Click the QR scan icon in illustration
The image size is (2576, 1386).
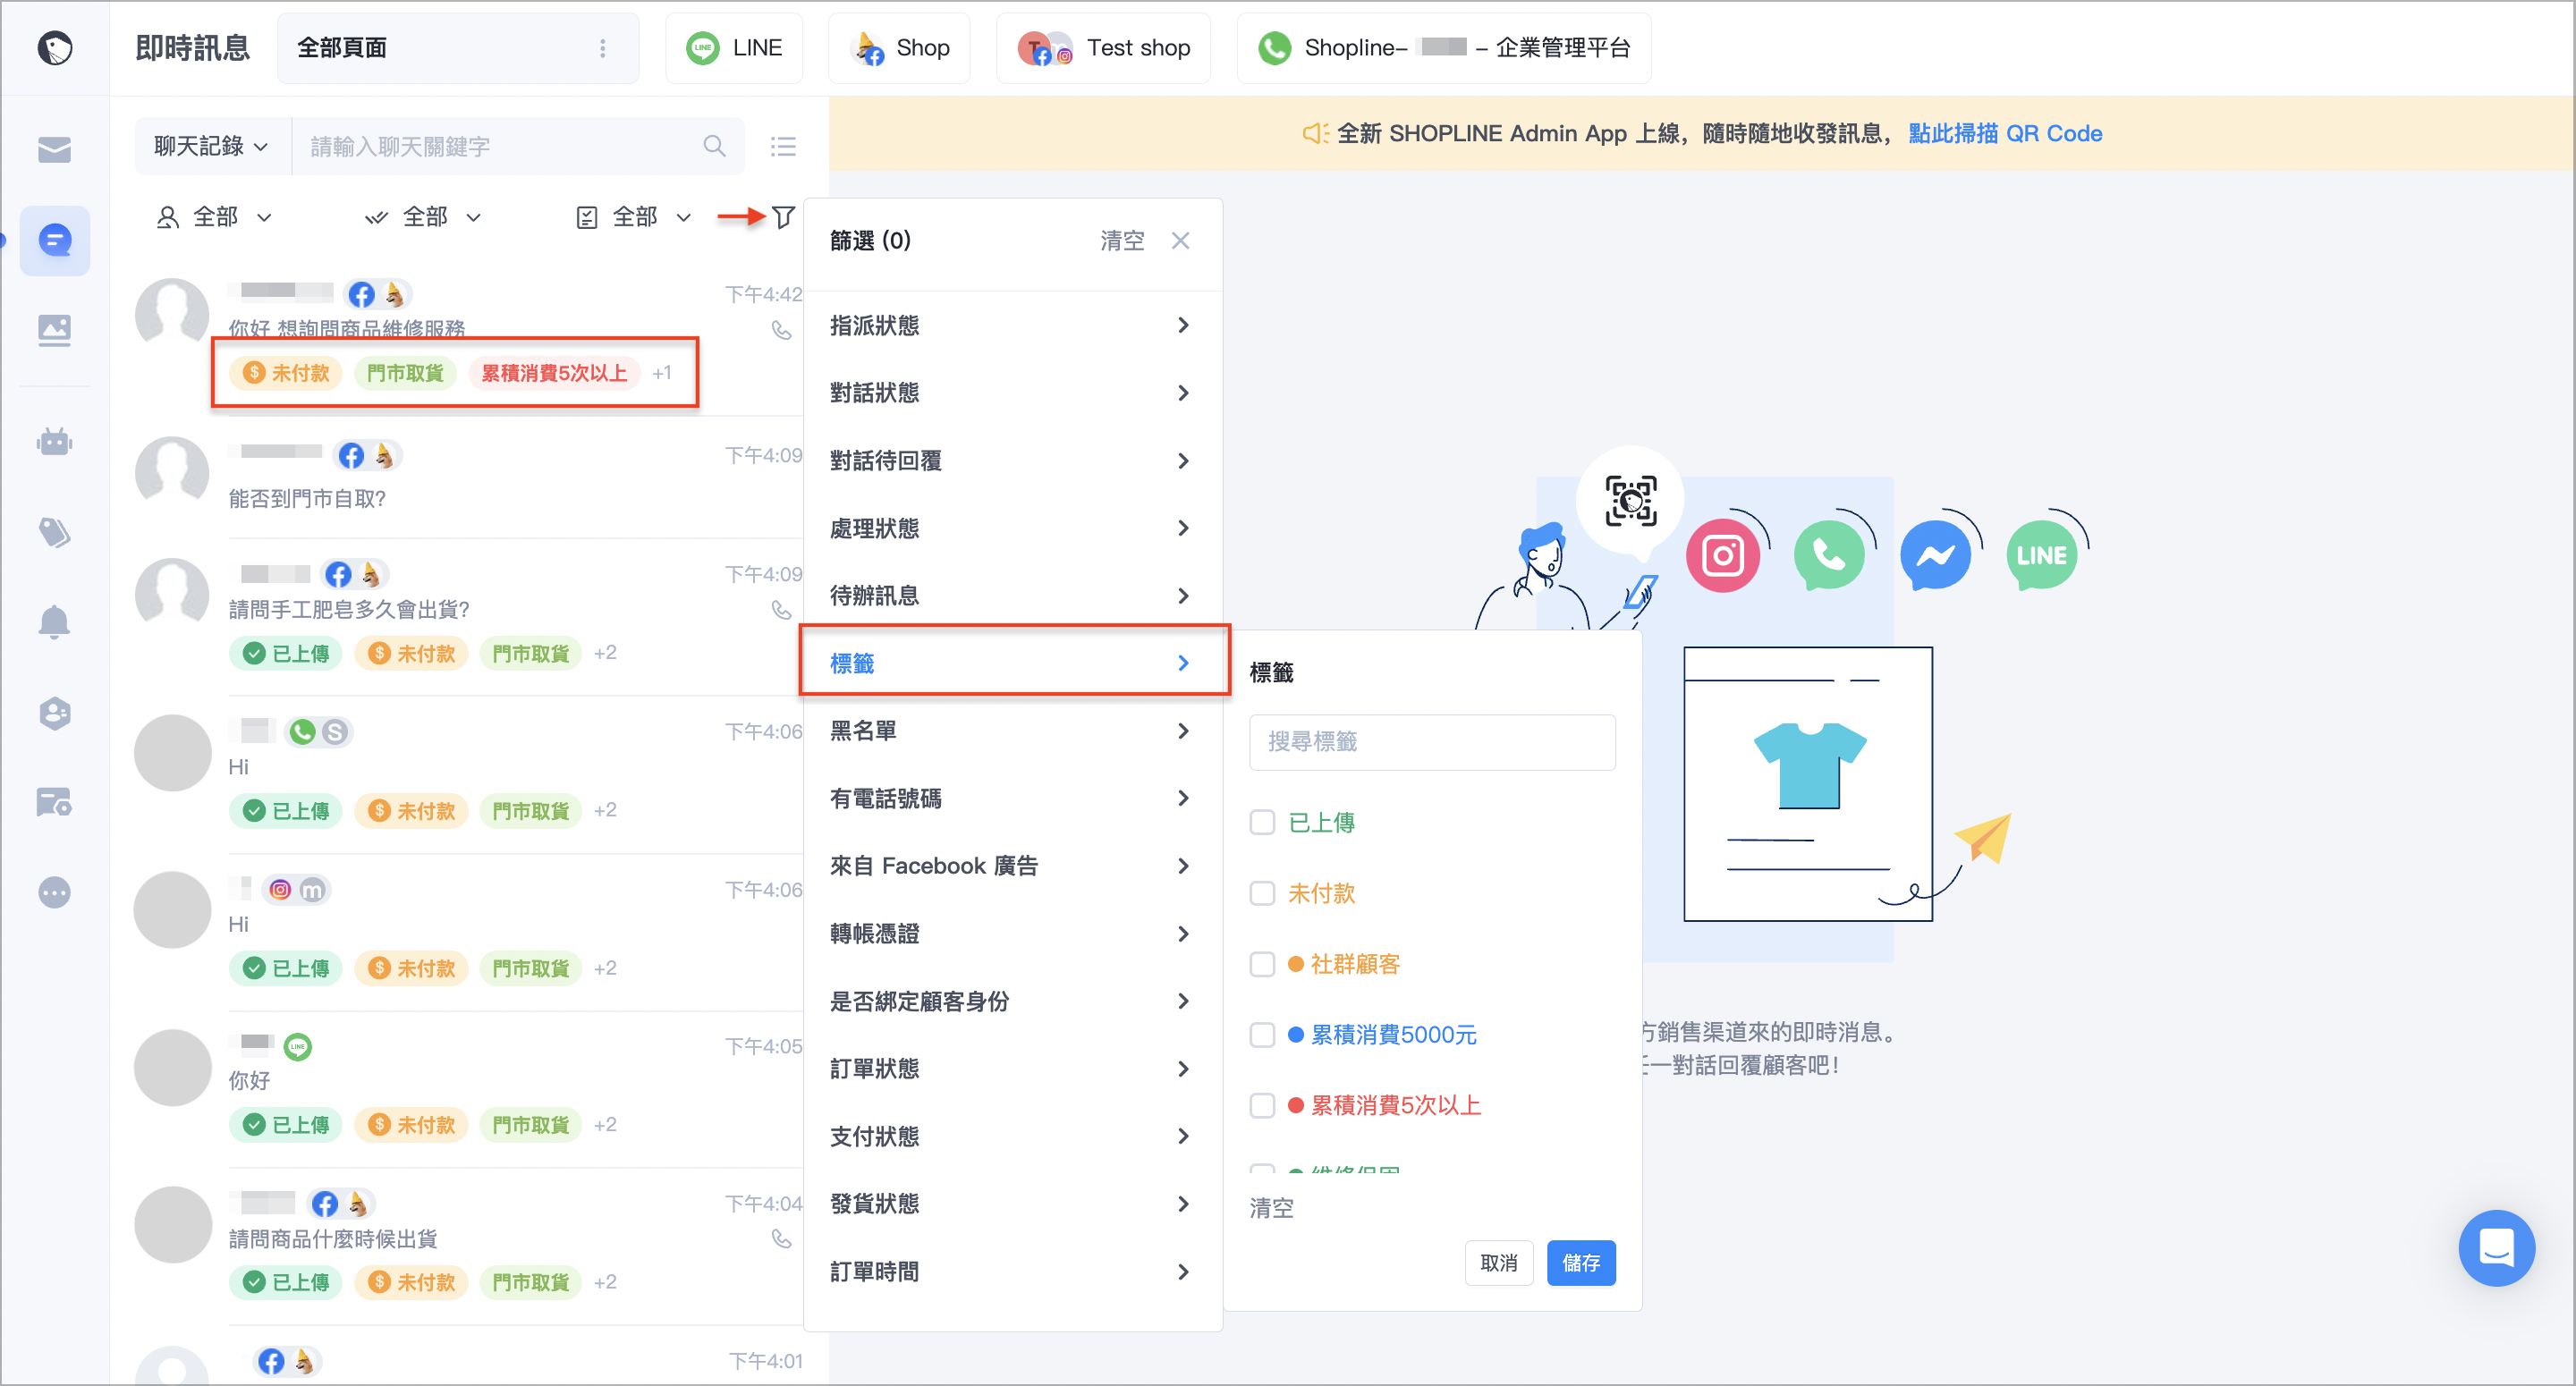pyautogui.click(x=1630, y=500)
